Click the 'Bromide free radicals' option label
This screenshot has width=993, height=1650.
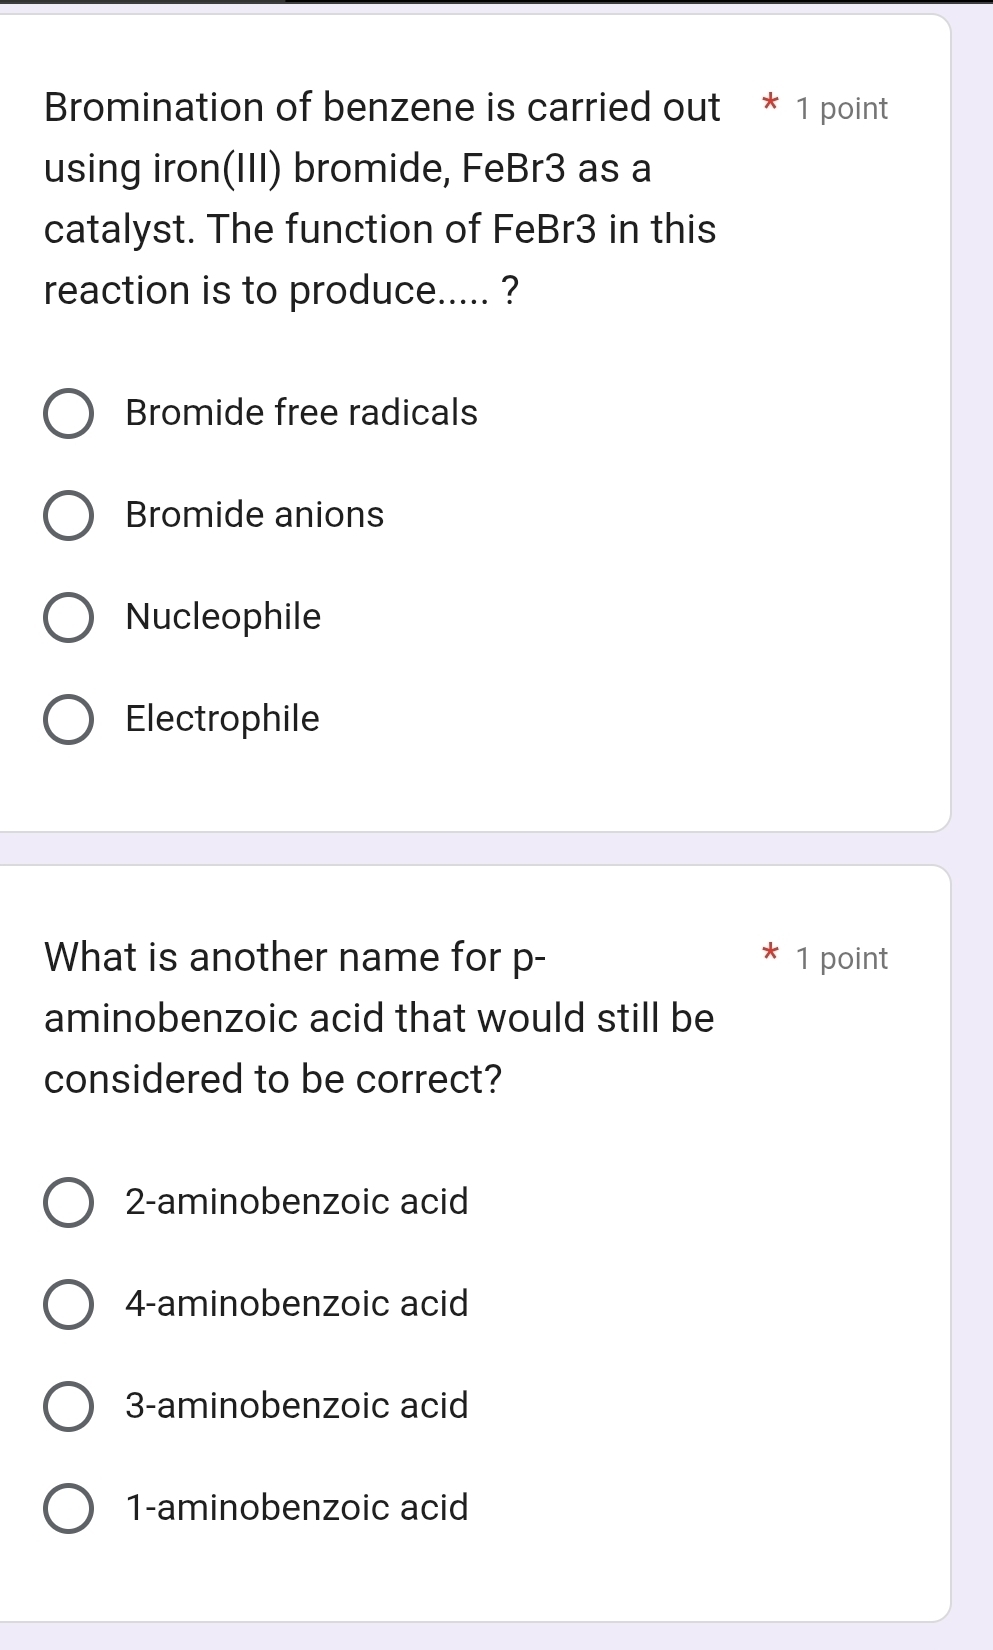click(301, 413)
